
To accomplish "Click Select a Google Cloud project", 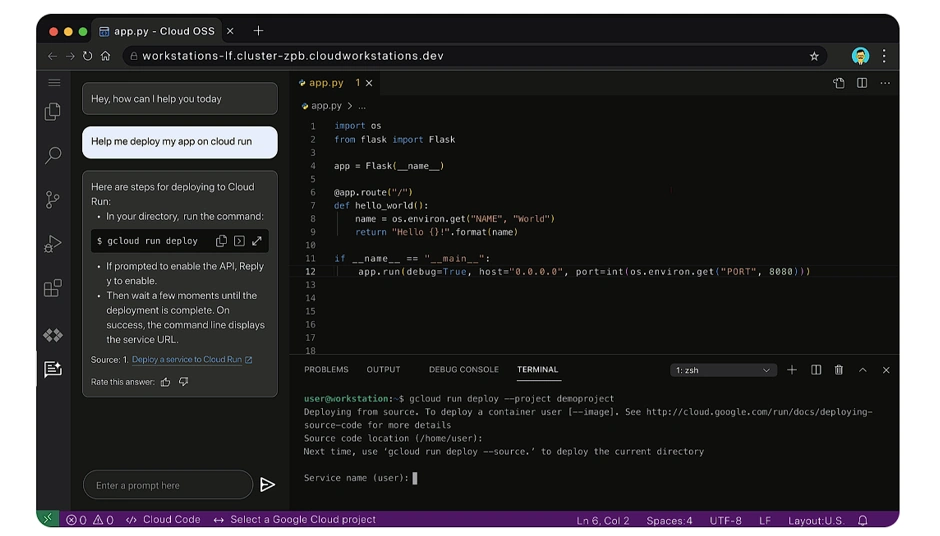I will (x=295, y=520).
